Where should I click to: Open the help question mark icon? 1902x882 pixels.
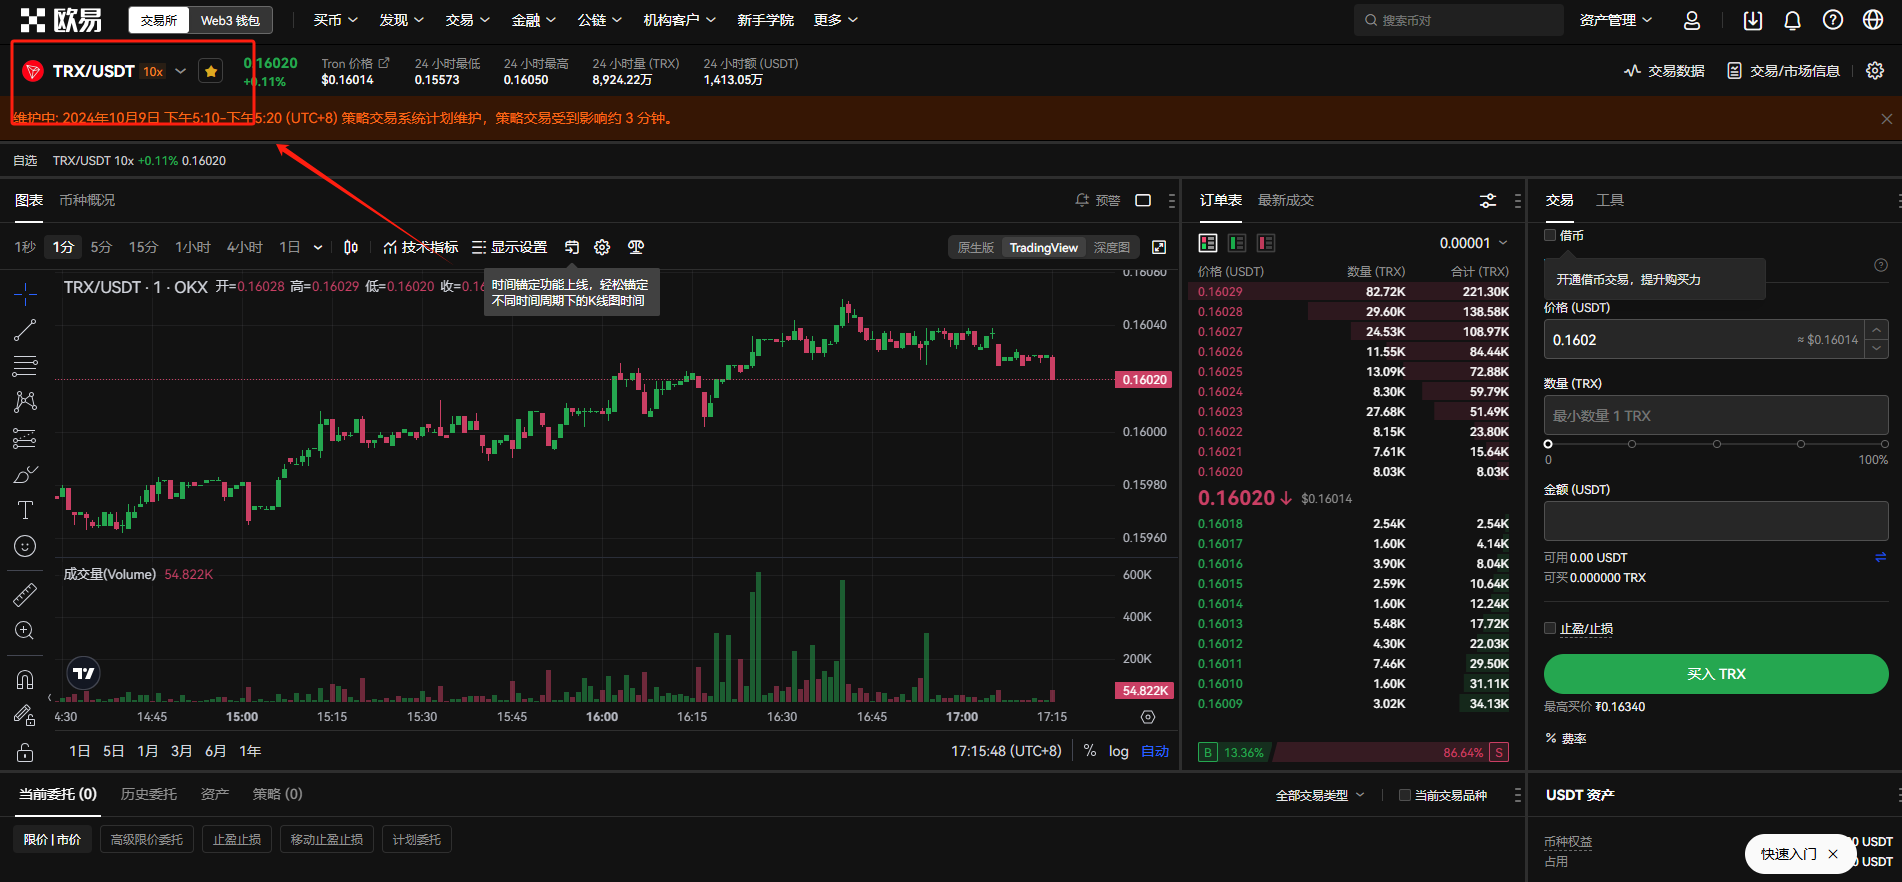(1833, 20)
